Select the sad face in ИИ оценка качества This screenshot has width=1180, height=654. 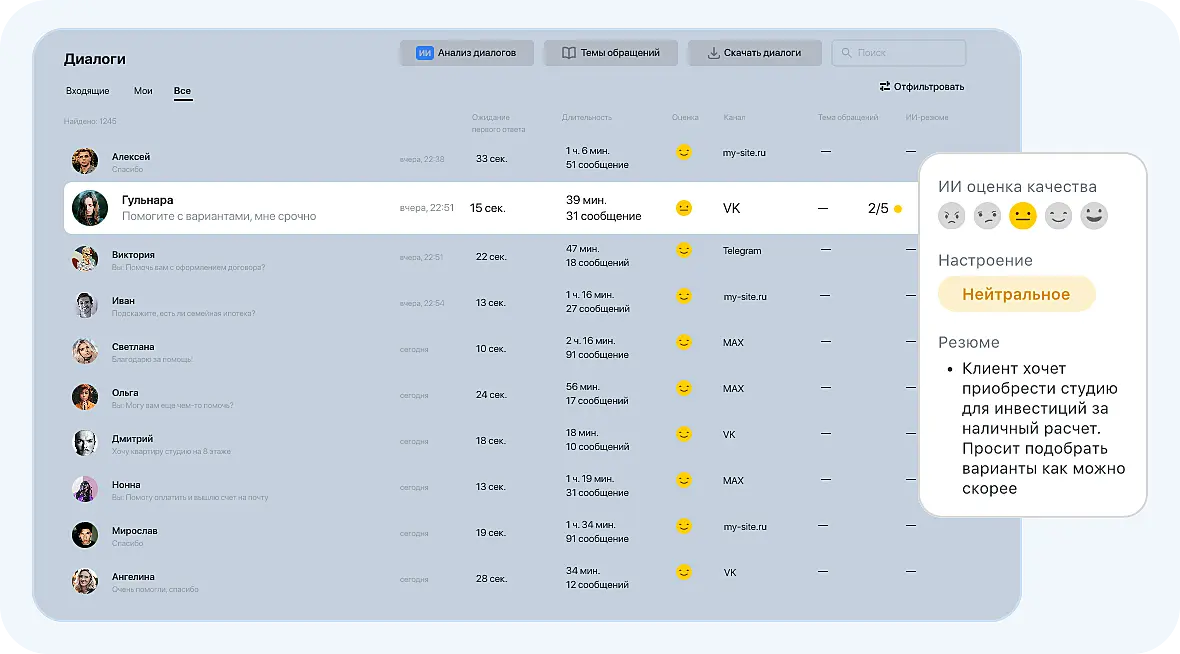(x=987, y=216)
